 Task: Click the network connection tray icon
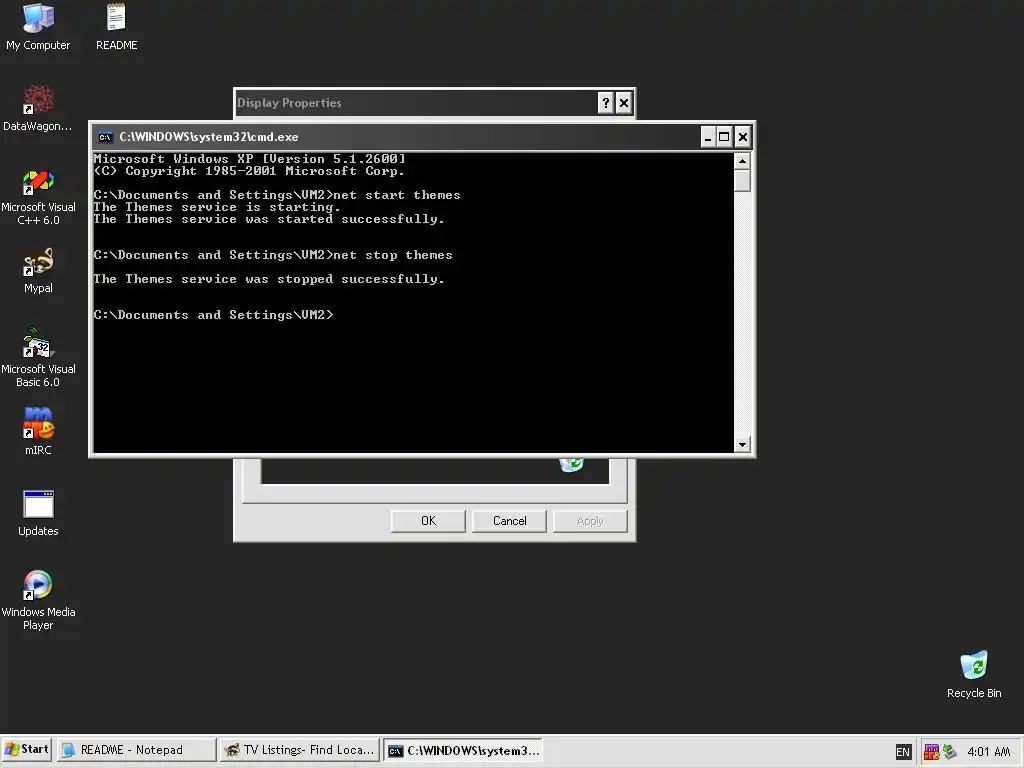[x=950, y=752]
